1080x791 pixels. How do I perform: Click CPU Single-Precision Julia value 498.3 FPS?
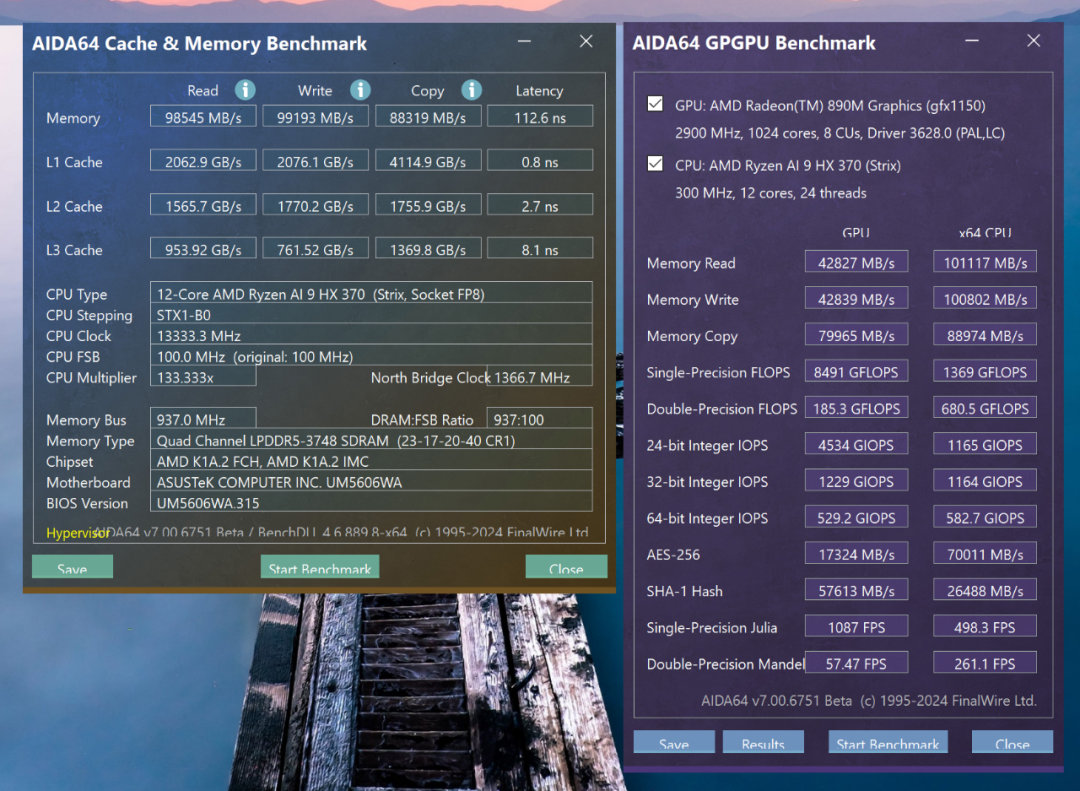[x=985, y=627]
